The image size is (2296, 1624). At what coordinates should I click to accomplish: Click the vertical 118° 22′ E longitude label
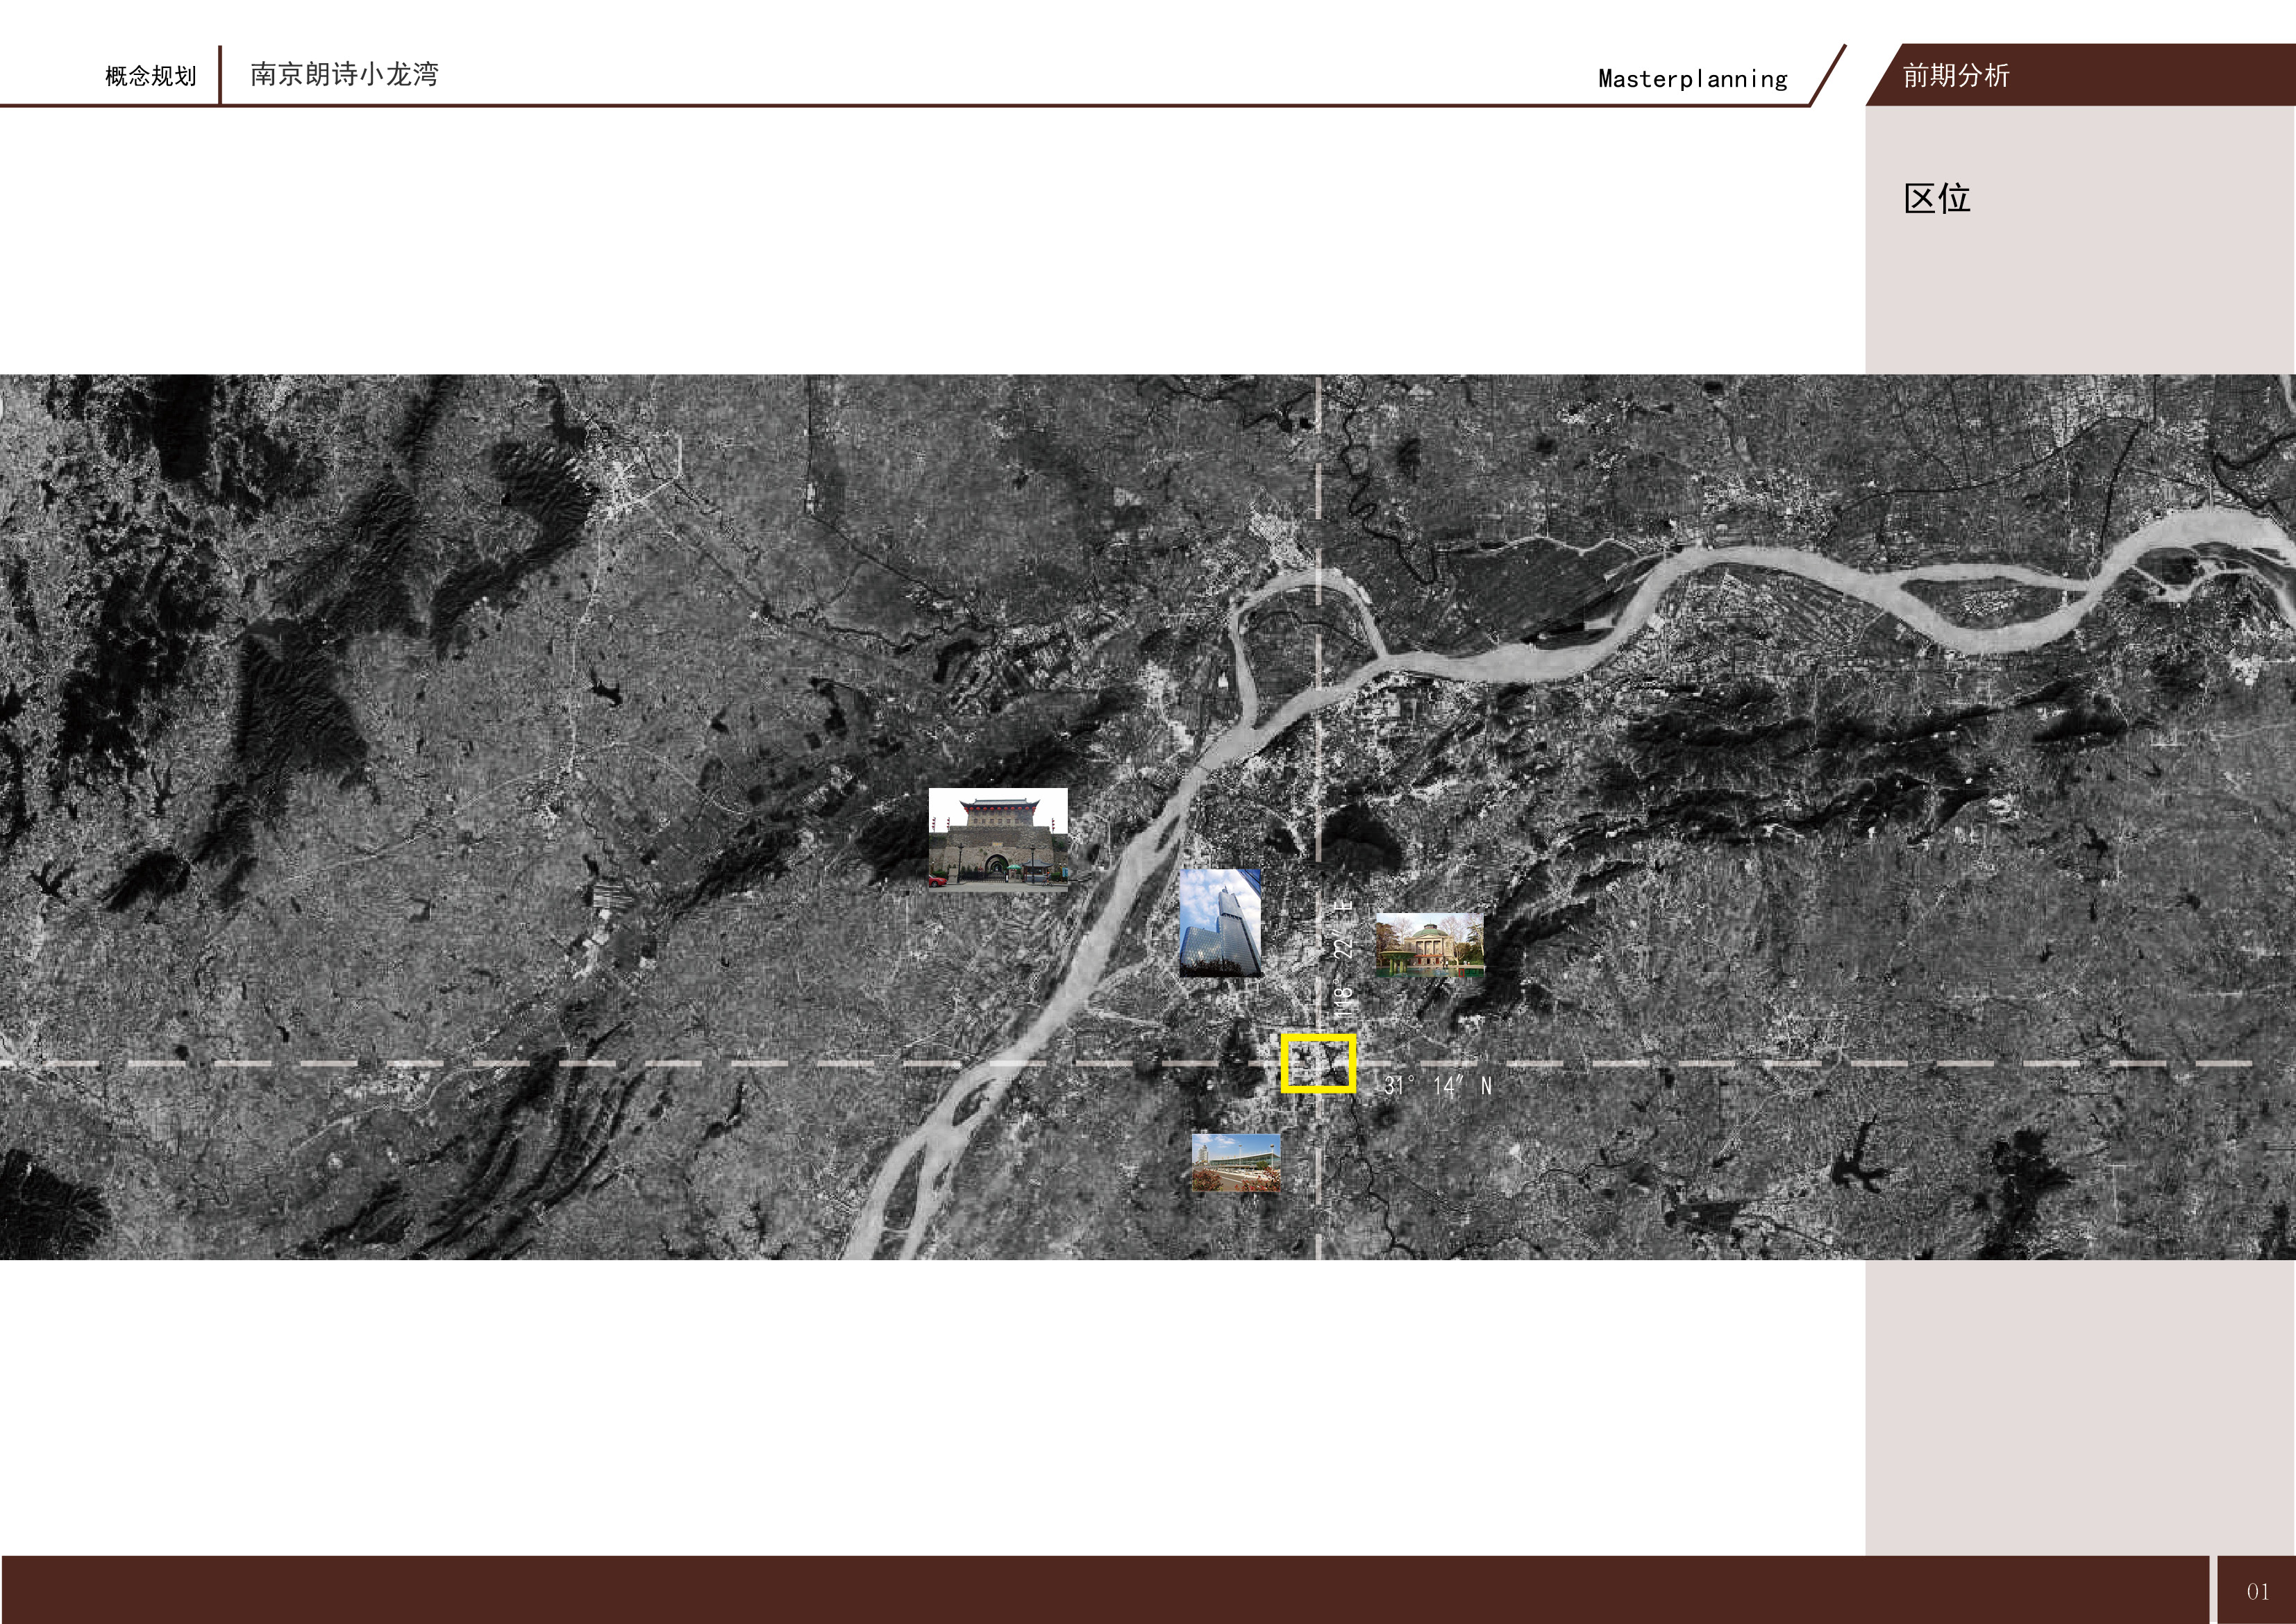click(x=1343, y=958)
